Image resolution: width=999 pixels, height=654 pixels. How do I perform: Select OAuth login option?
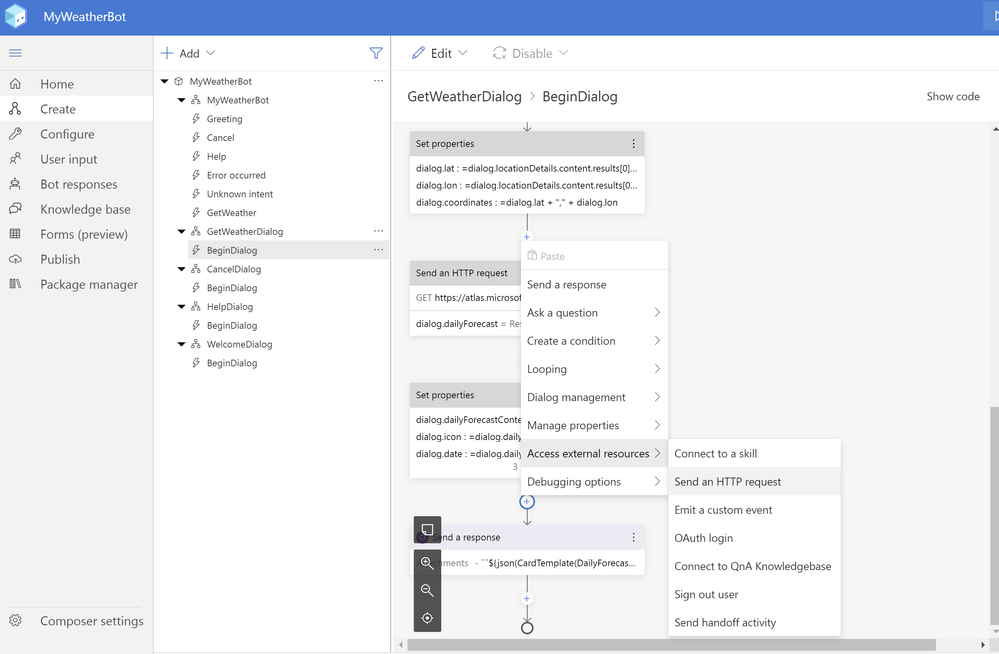(754, 538)
